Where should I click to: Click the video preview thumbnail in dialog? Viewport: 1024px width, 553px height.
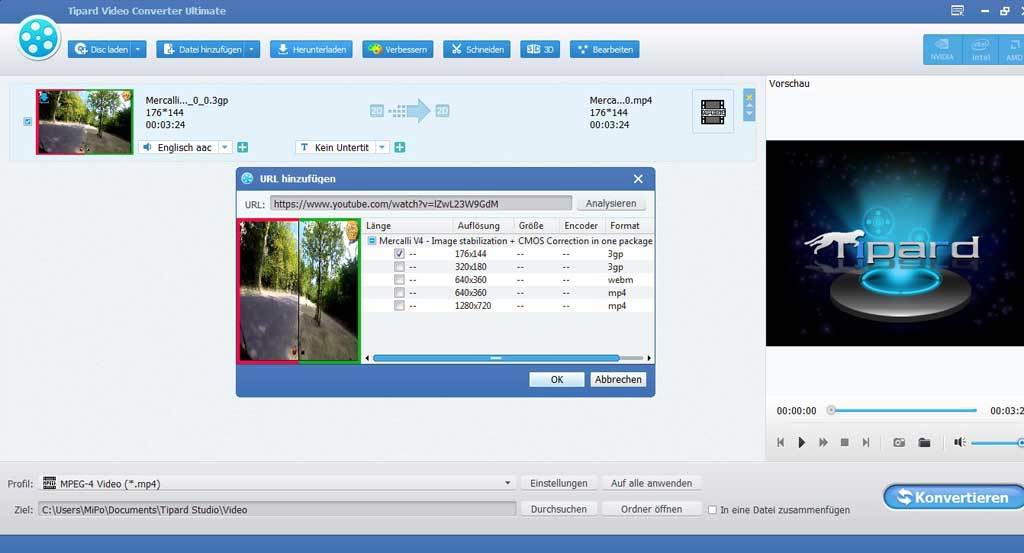coord(298,291)
